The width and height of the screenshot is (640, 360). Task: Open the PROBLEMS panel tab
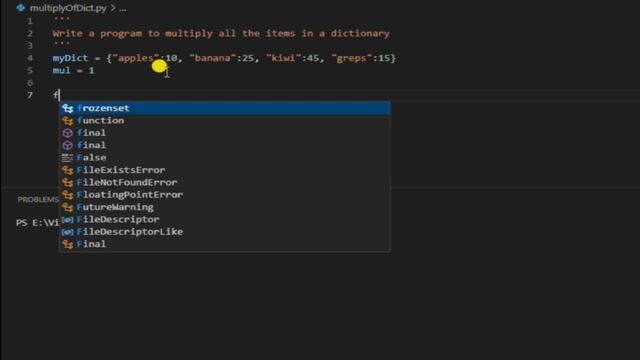pyautogui.click(x=38, y=200)
